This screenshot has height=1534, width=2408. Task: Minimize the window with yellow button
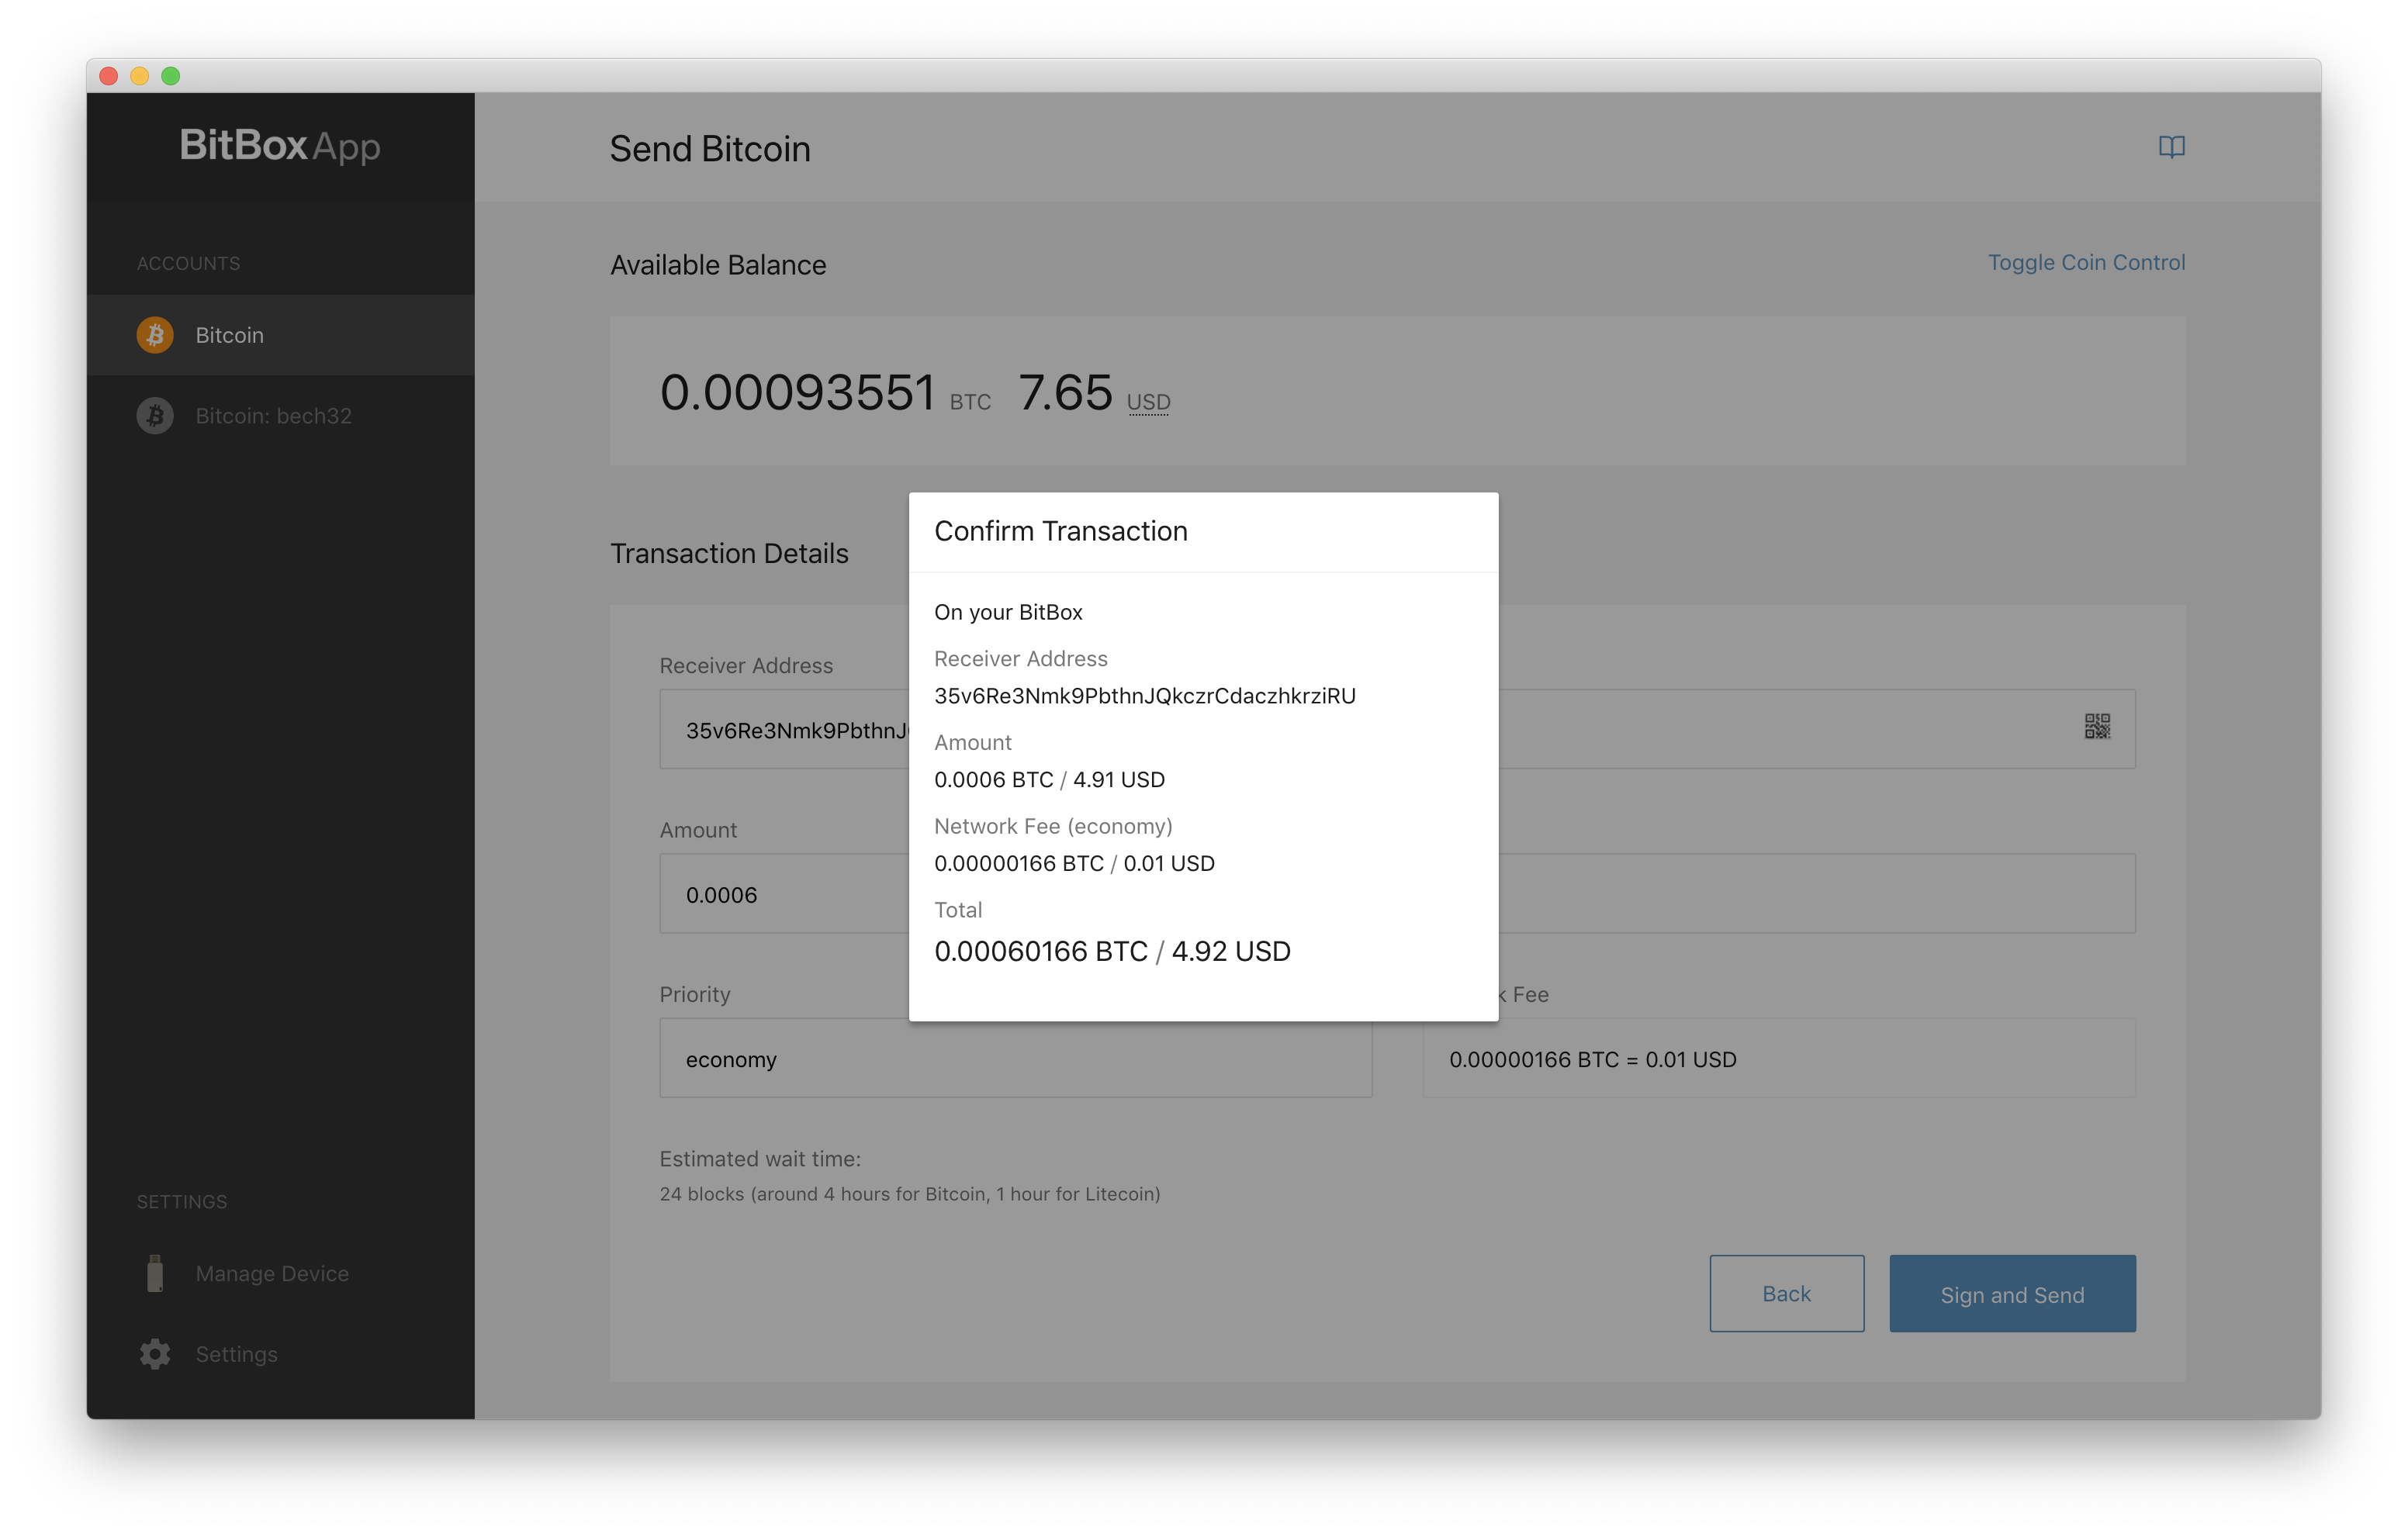pyautogui.click(x=140, y=76)
